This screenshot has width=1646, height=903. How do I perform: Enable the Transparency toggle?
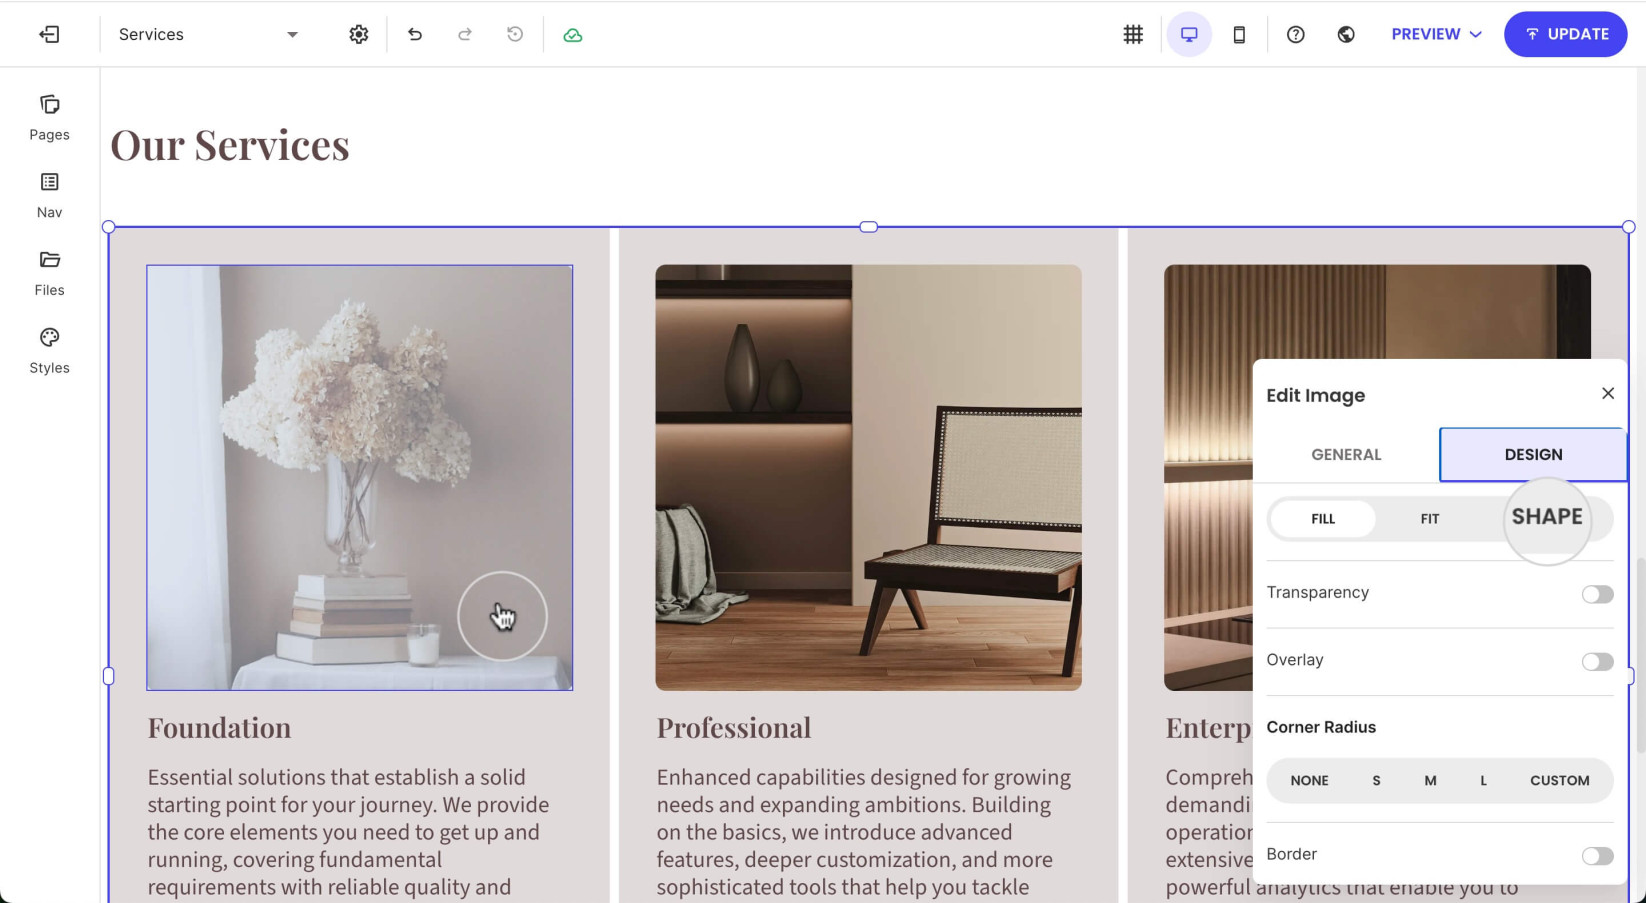[x=1597, y=594]
